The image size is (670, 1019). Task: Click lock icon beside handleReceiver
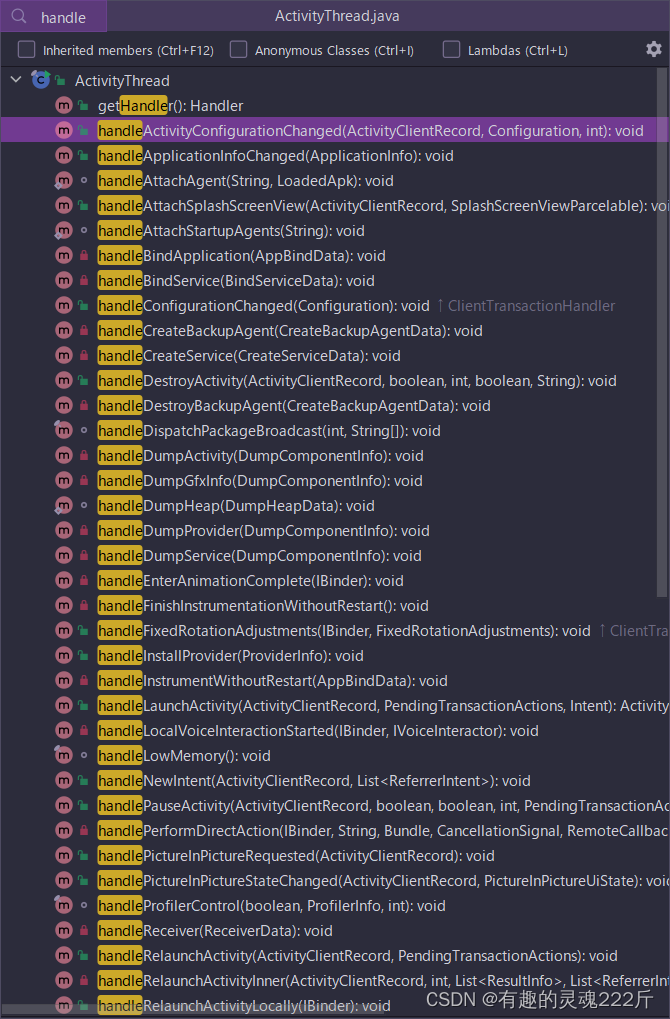click(x=84, y=931)
